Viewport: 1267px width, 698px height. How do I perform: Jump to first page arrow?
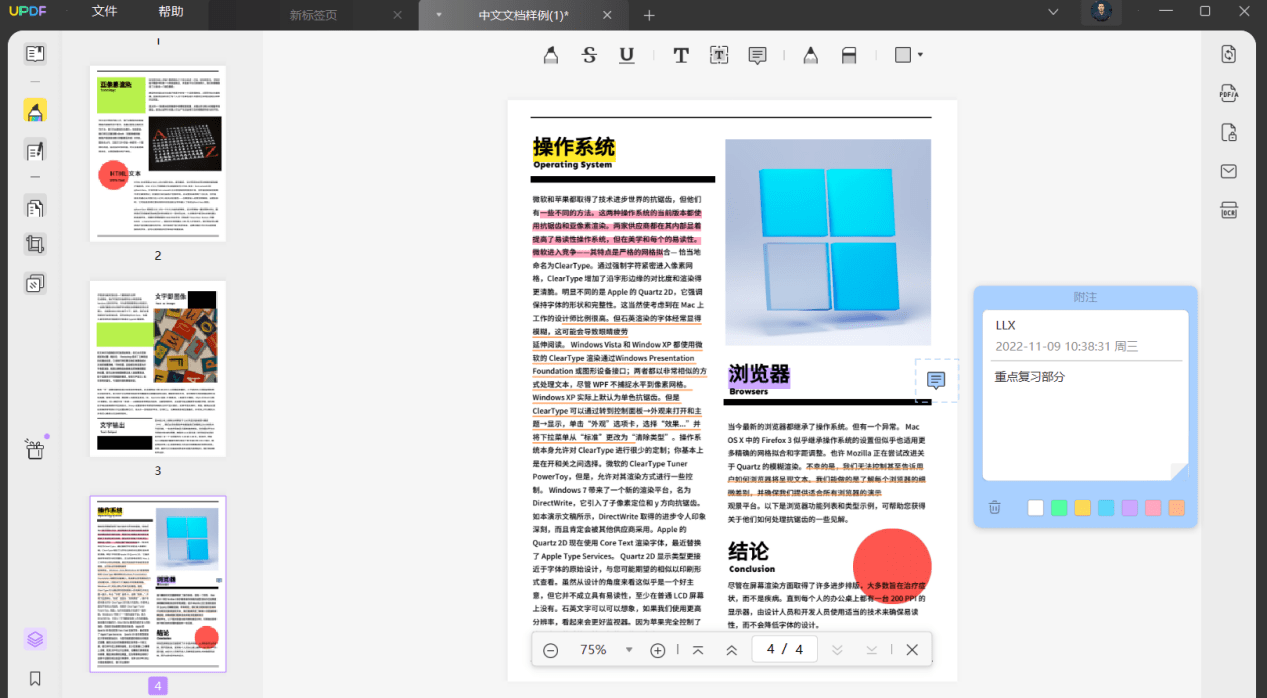click(698, 650)
